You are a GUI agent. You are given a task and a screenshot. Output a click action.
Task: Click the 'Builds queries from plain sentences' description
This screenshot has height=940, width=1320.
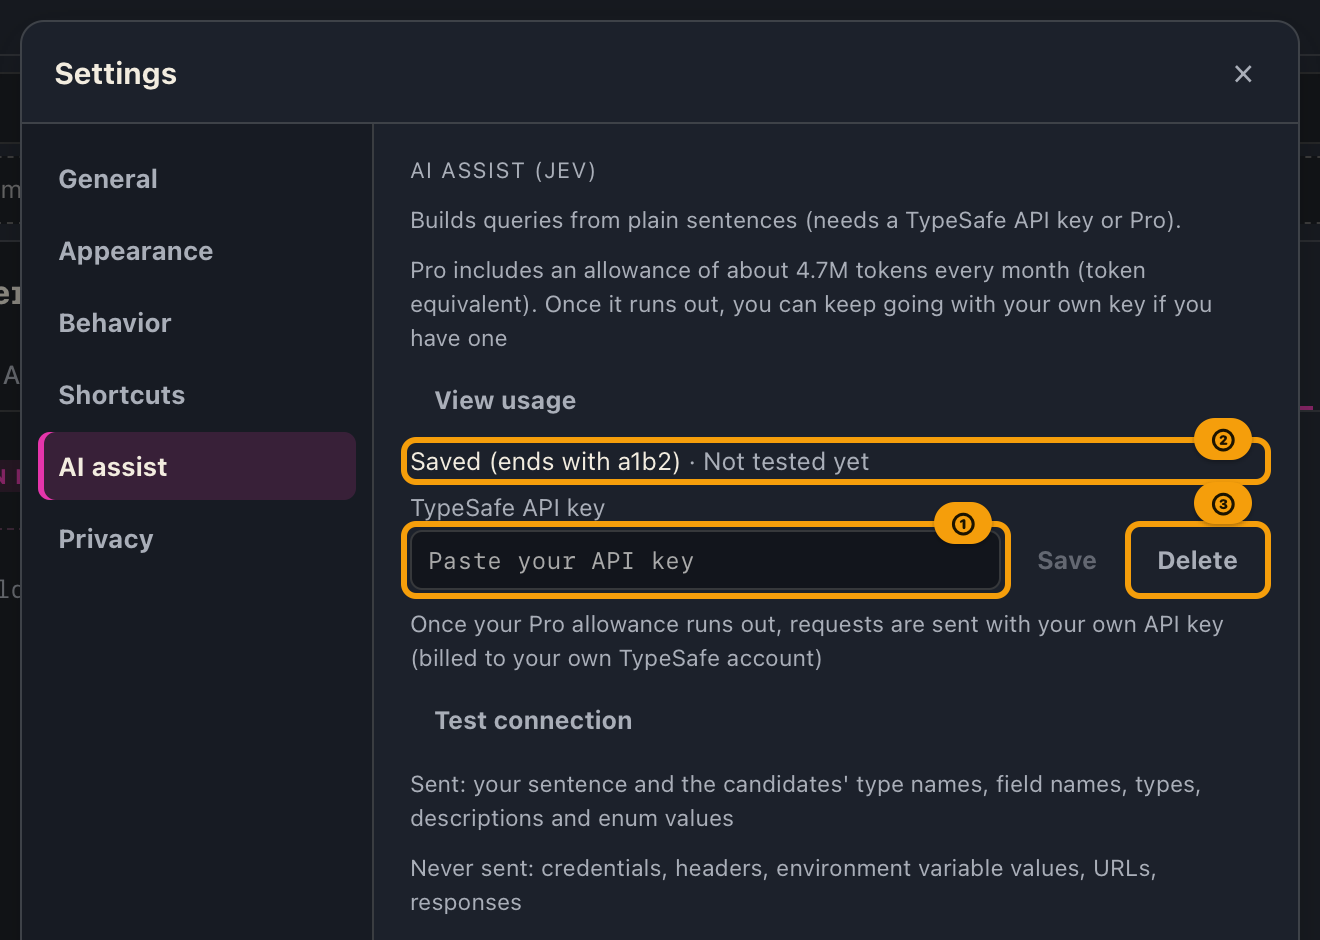[x=796, y=221]
